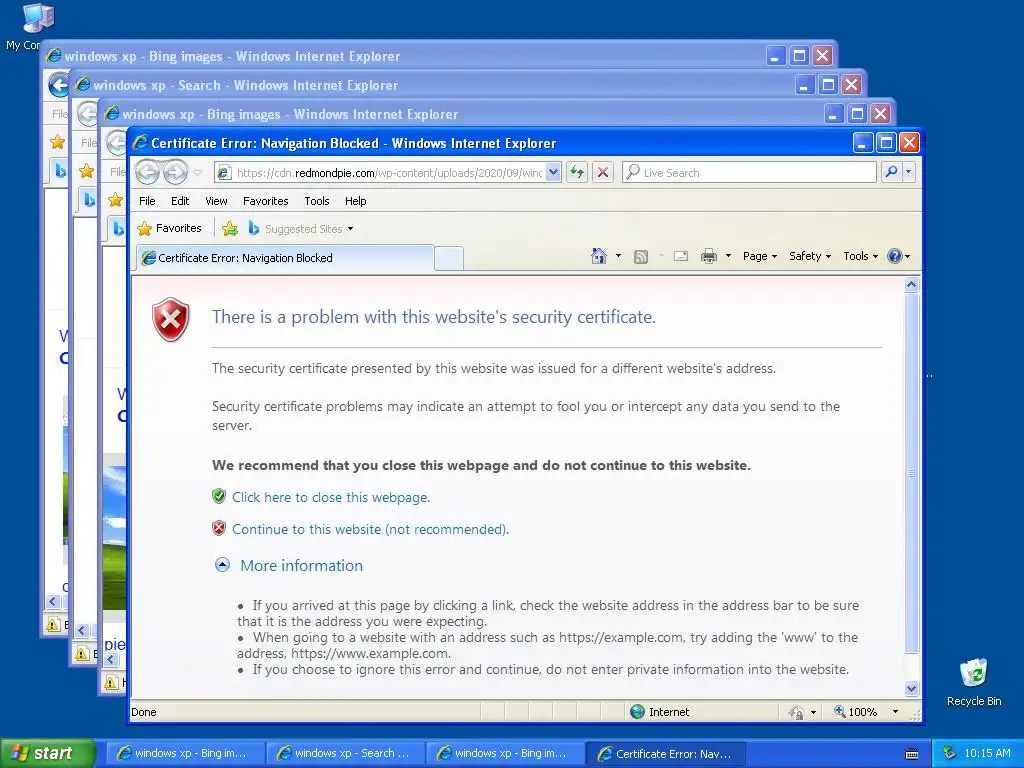Click the scroll up arrow of the page

[x=912, y=285]
